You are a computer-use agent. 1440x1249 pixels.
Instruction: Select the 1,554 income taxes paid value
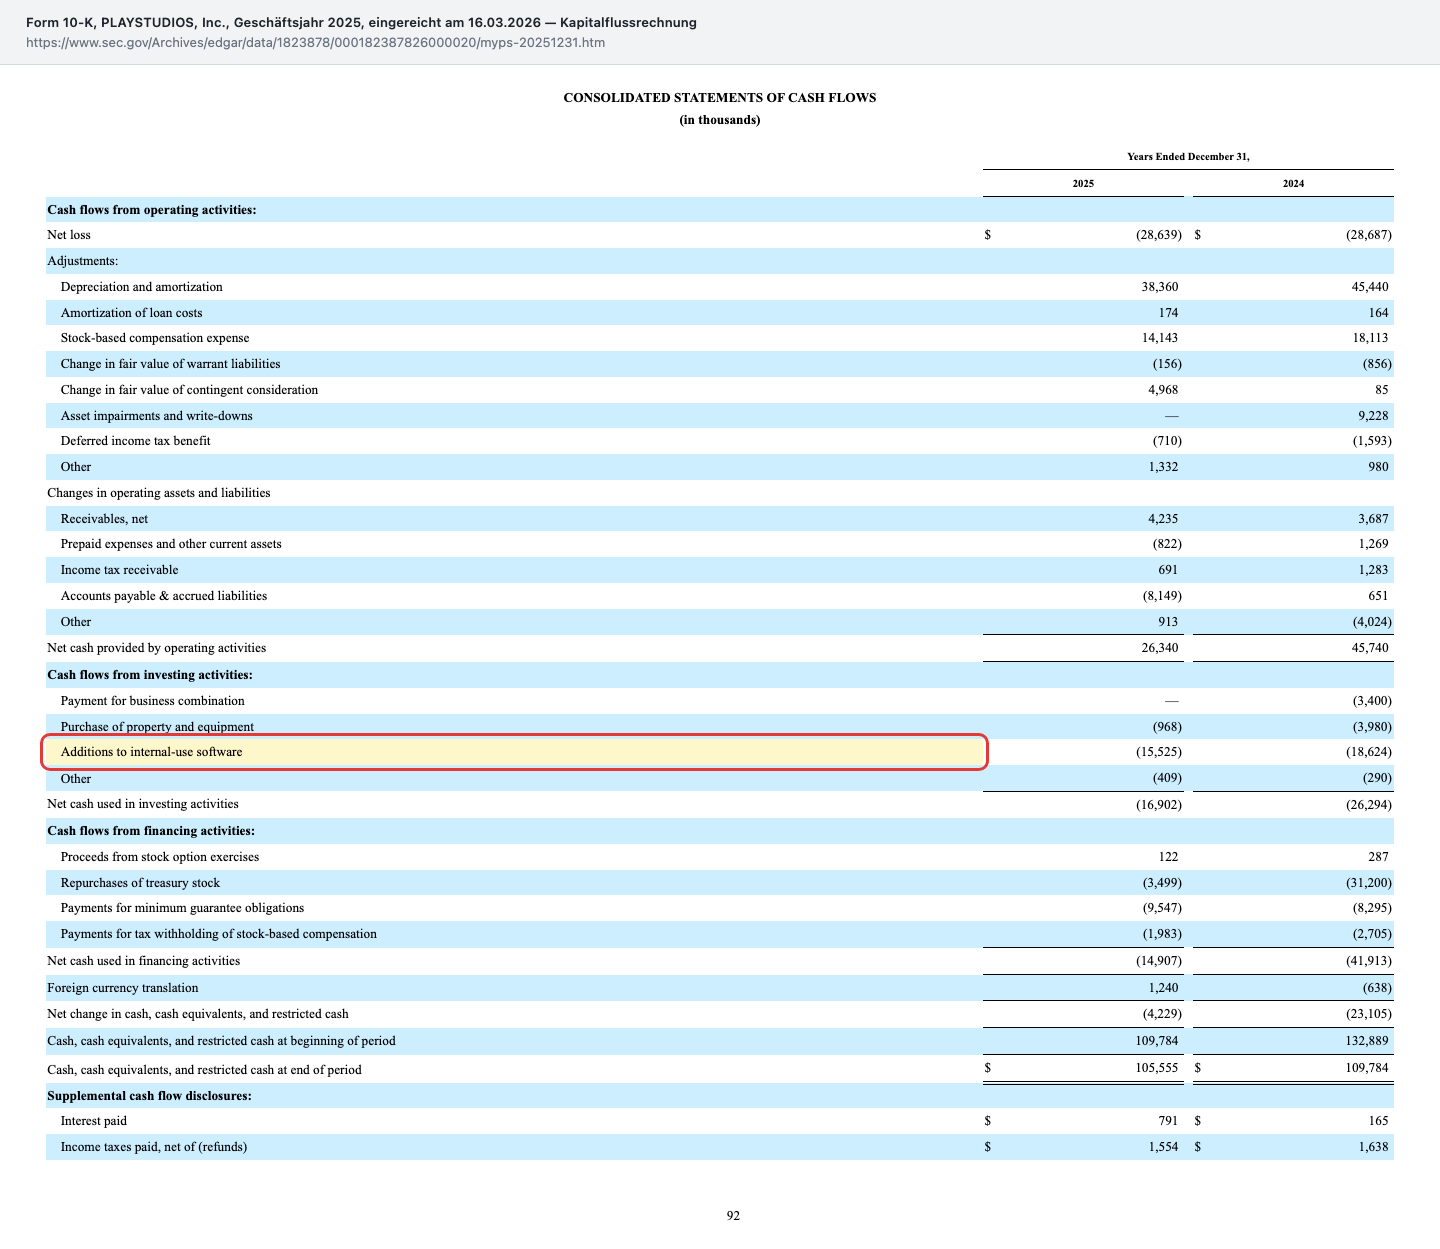coord(1163,1147)
